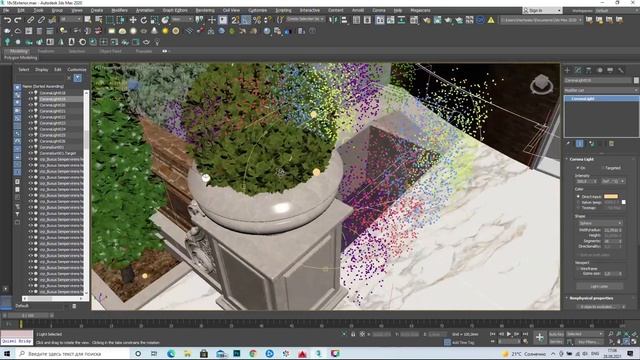Toggle the selection lock icon in status bar
The image size is (640, 360).
[x=353, y=334]
